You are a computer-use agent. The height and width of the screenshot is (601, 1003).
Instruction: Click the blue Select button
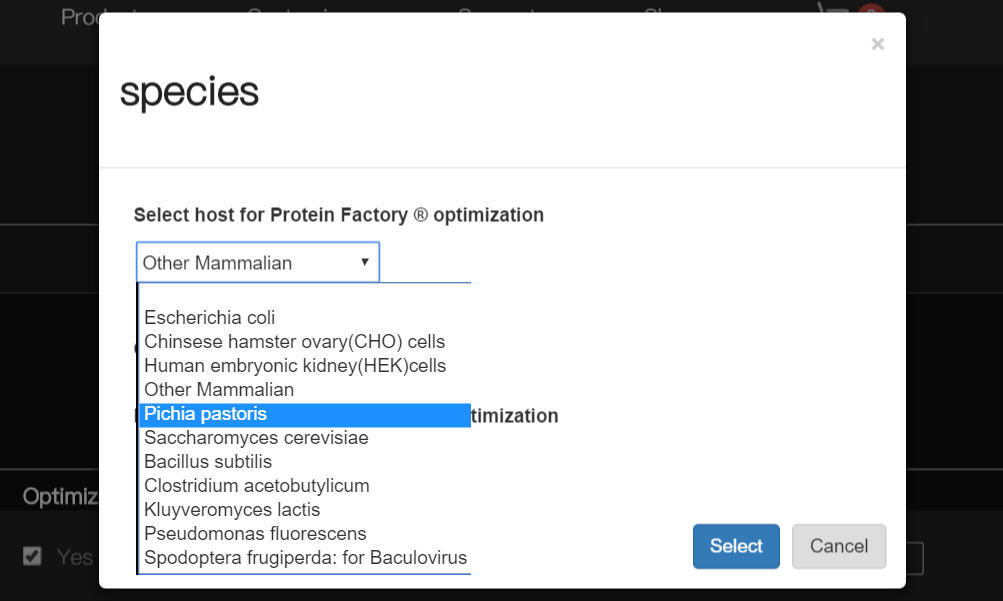tap(736, 546)
